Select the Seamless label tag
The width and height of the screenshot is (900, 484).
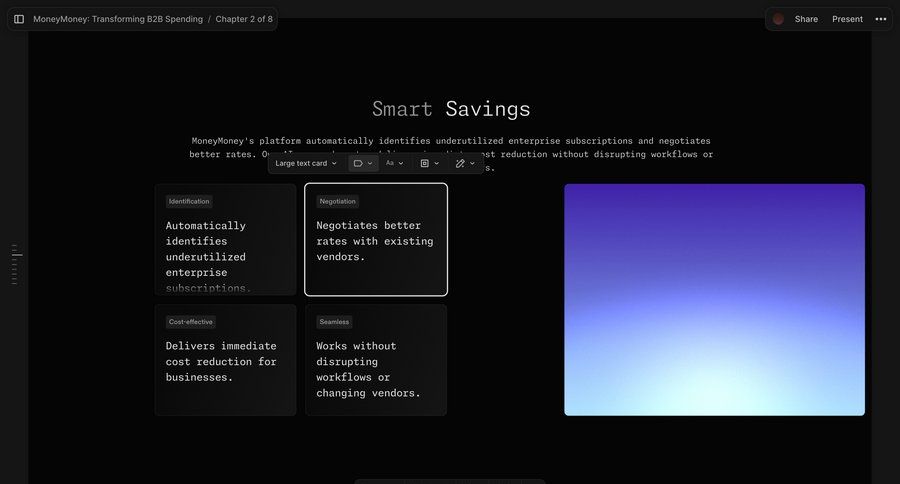[x=334, y=322]
